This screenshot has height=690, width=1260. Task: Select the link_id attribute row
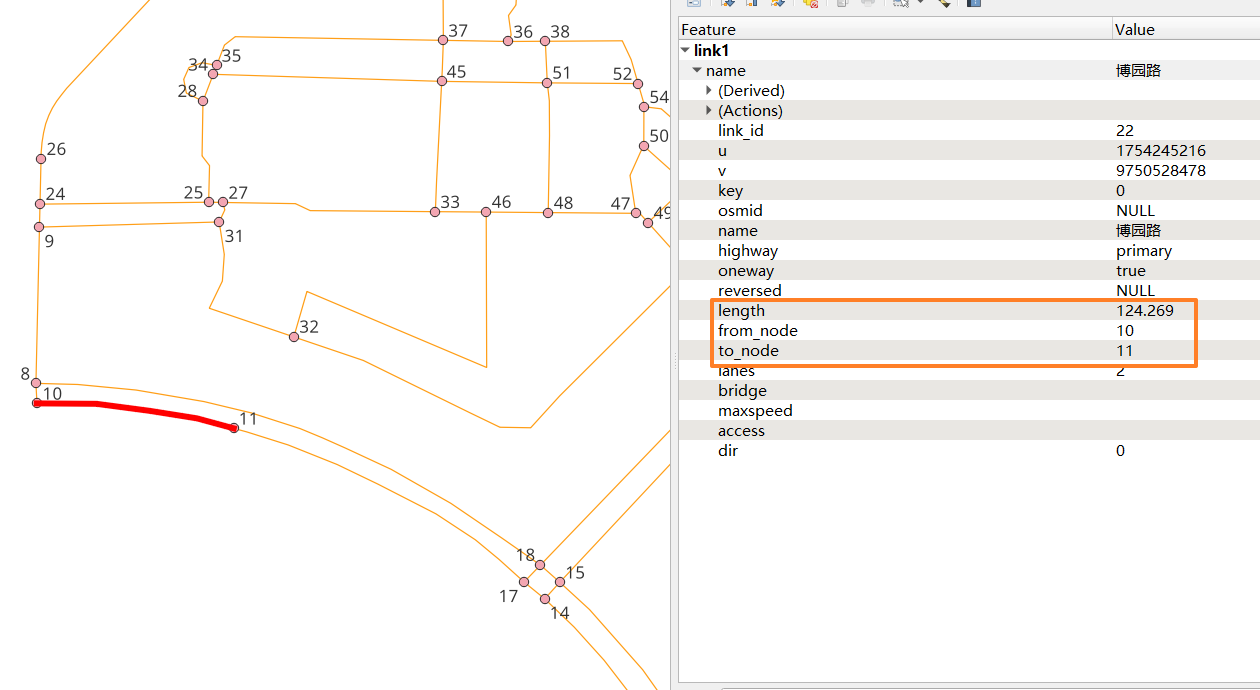969,130
